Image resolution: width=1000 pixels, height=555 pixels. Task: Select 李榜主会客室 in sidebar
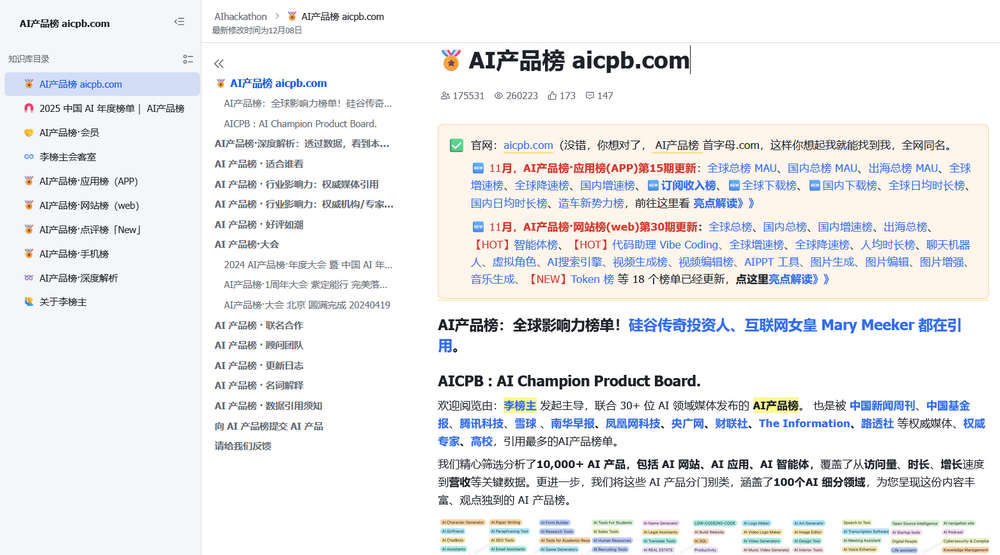[102, 157]
